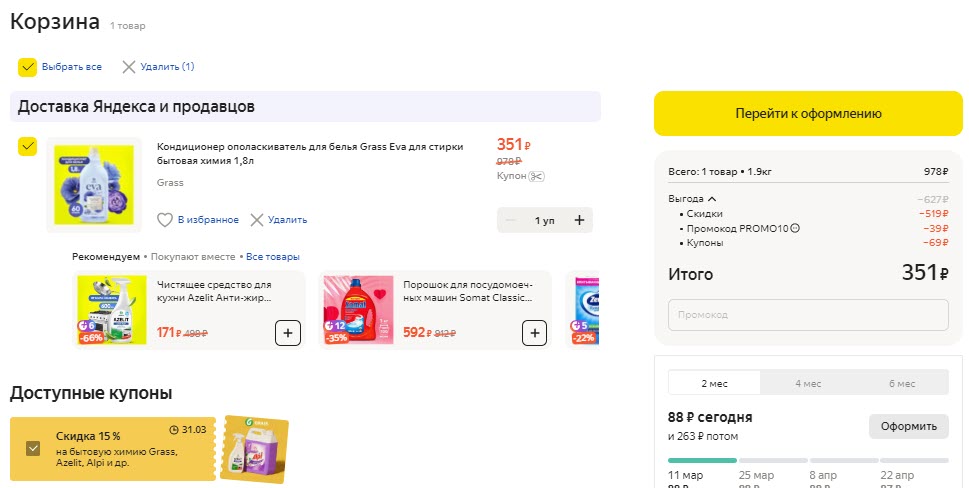969x488 pixels.
Task: Click the minus quantity icon
Action: click(x=511, y=220)
